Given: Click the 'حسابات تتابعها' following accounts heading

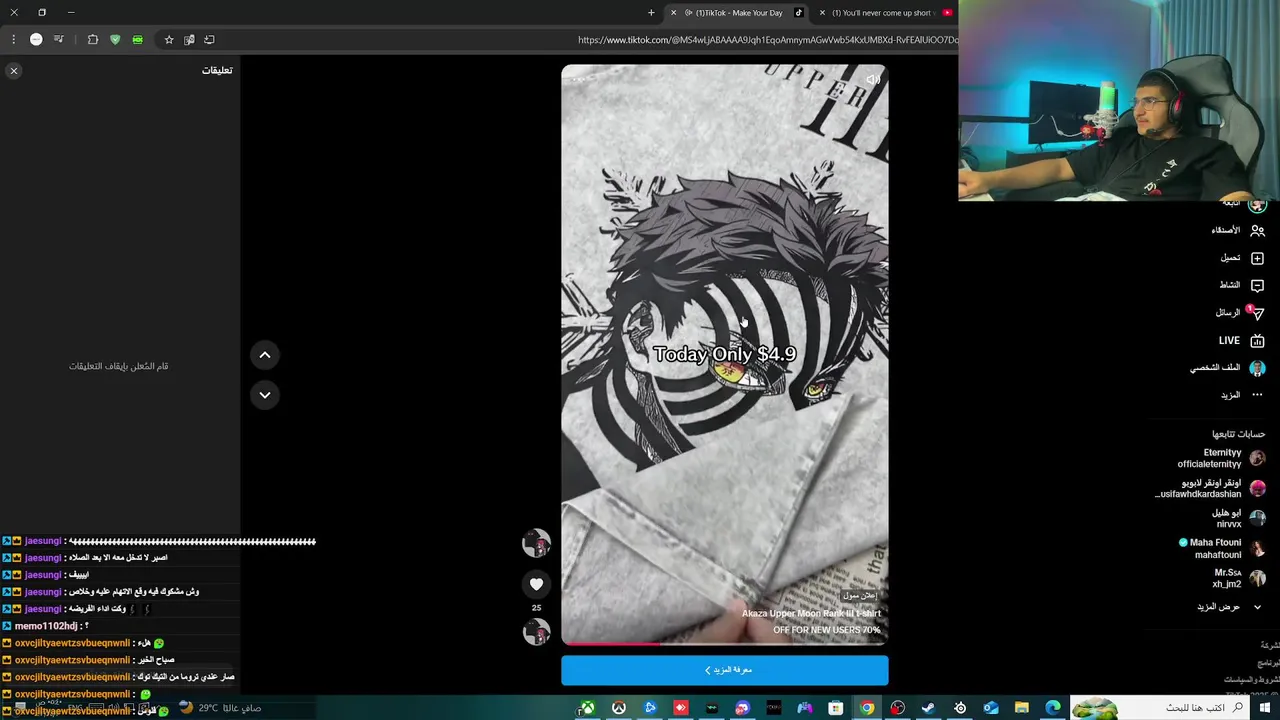Looking at the screenshot, I should pyautogui.click(x=1238, y=434).
